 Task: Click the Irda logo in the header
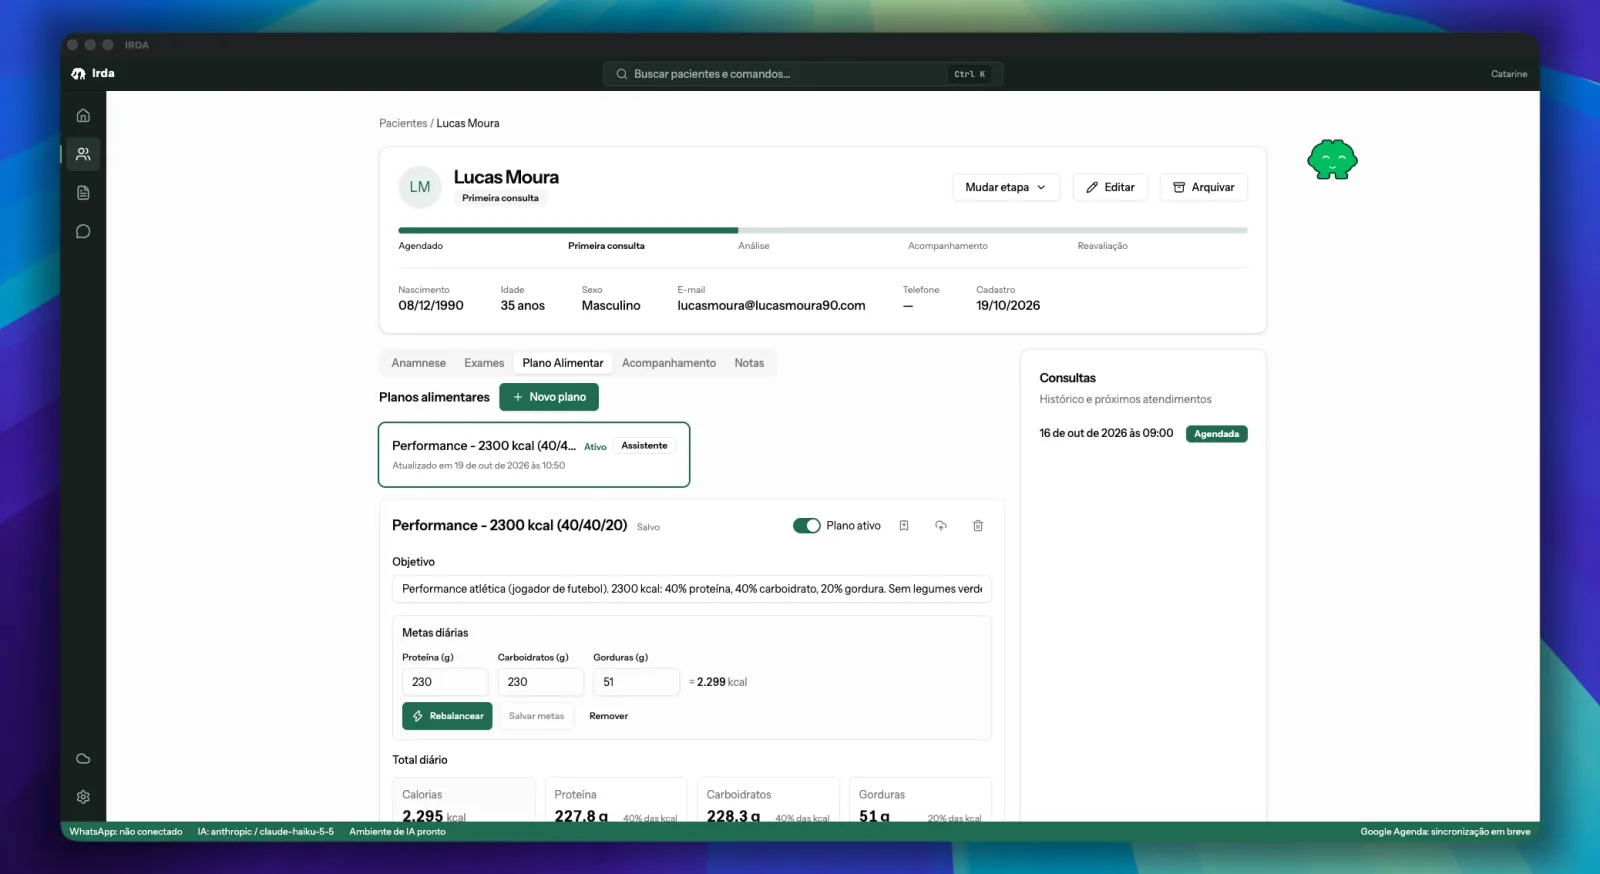click(93, 73)
